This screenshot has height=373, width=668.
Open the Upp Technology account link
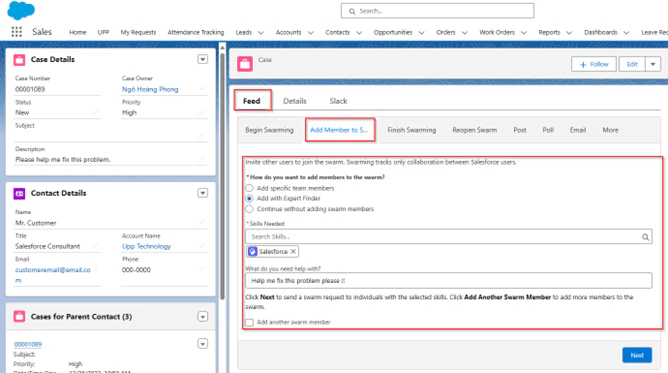point(147,246)
